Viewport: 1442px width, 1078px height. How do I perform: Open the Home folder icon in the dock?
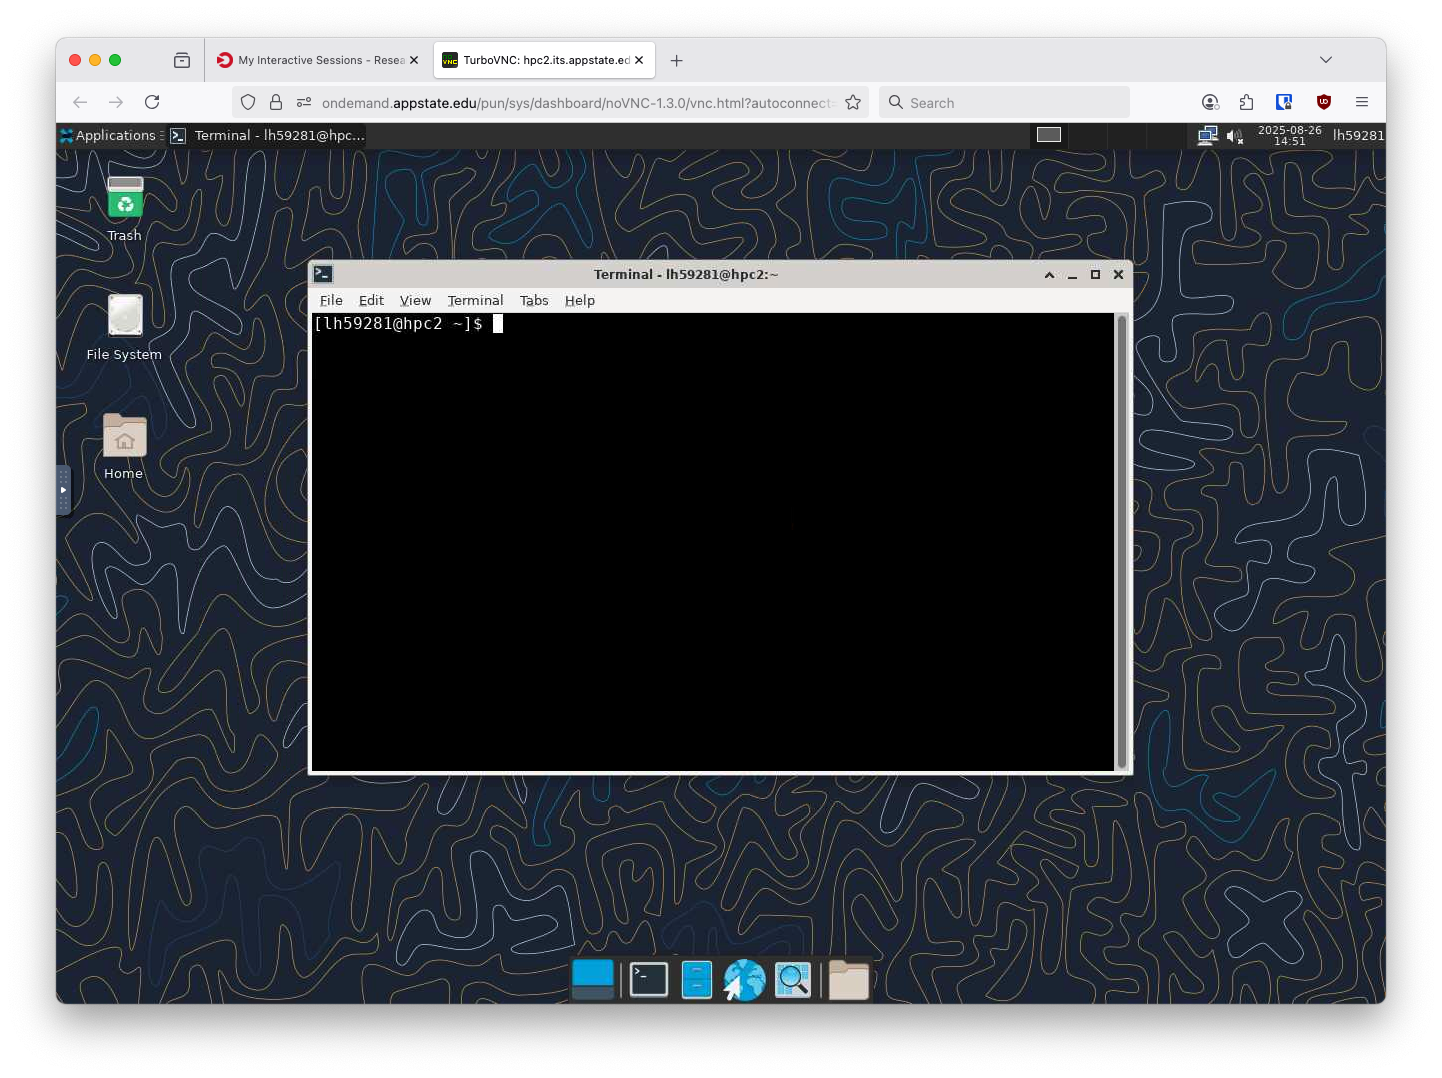(x=848, y=980)
